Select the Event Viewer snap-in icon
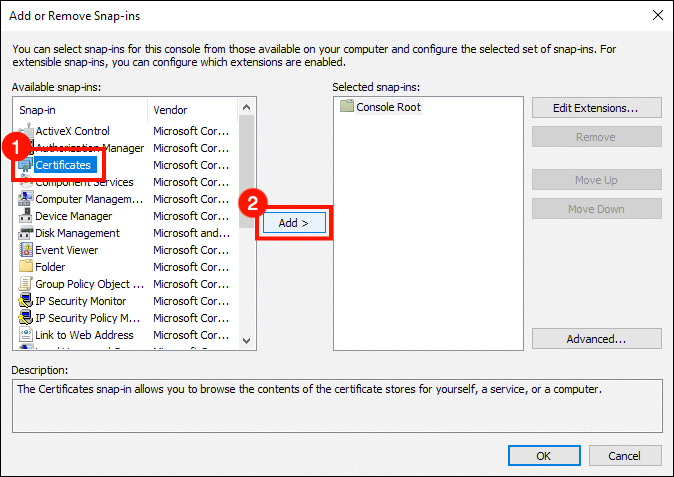674x477 pixels. (x=27, y=250)
